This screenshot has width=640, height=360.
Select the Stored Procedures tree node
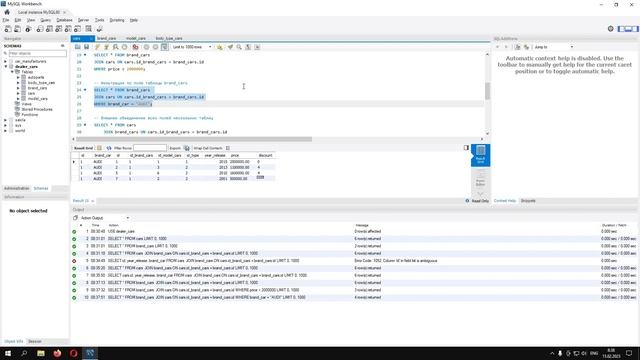(x=37, y=109)
